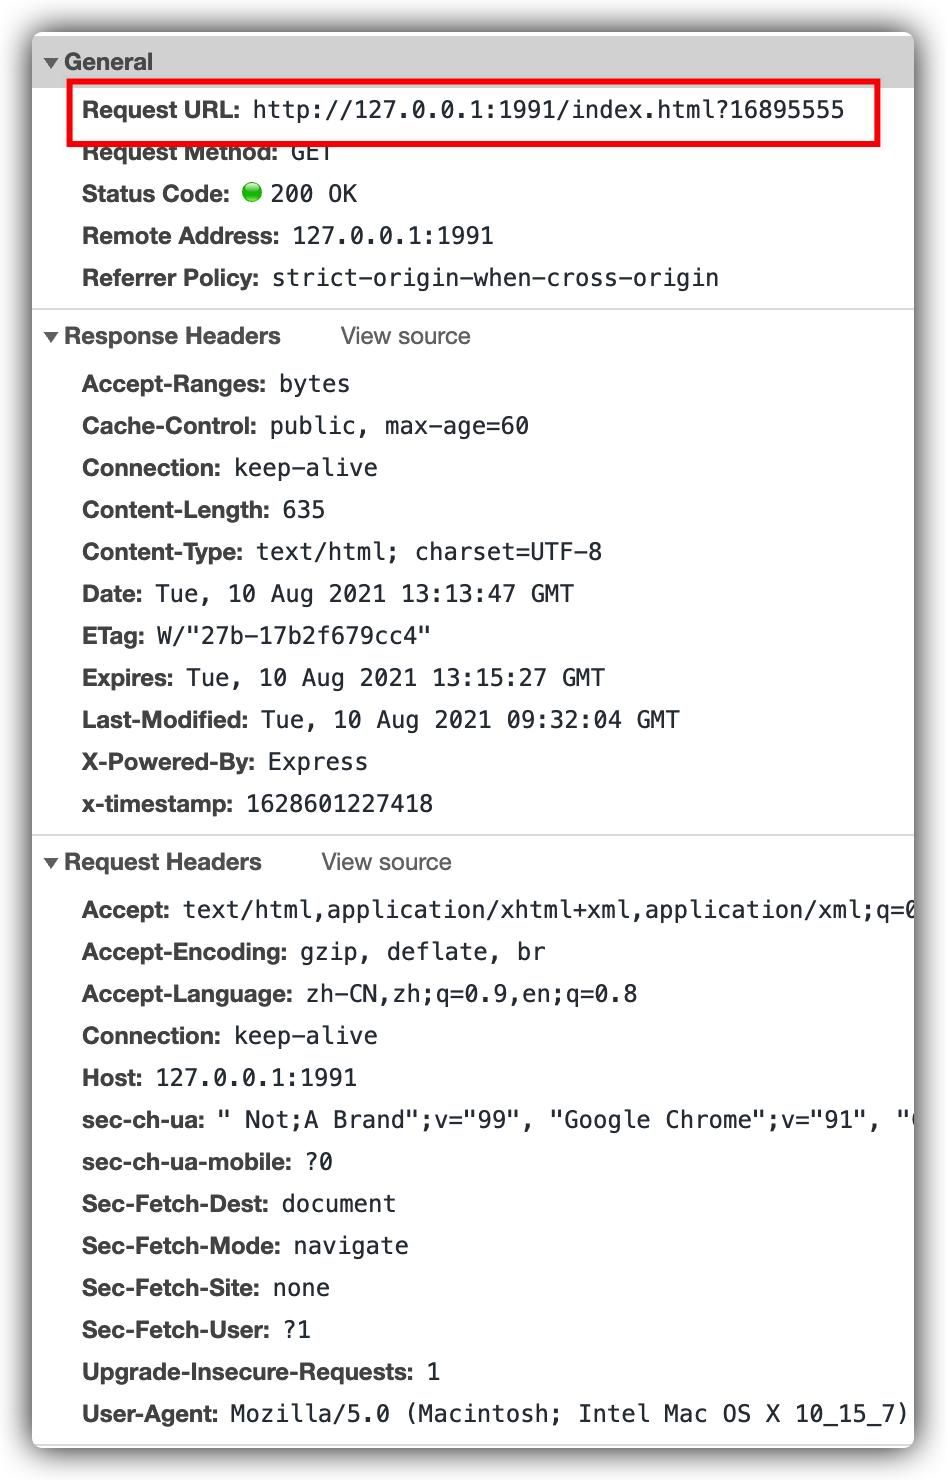Collapse the General section triangle
The height and width of the screenshot is (1480, 946).
point(51,63)
